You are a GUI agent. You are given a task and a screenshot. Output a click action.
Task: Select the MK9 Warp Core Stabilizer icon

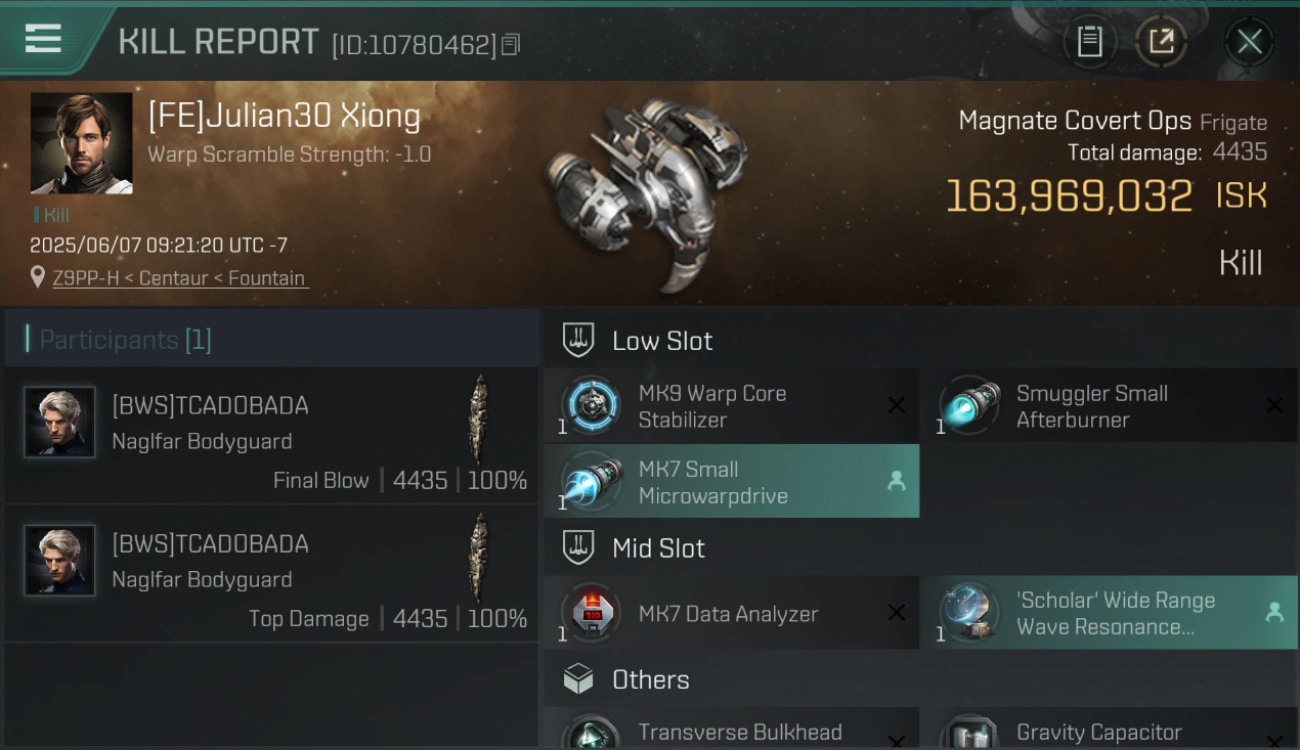590,406
